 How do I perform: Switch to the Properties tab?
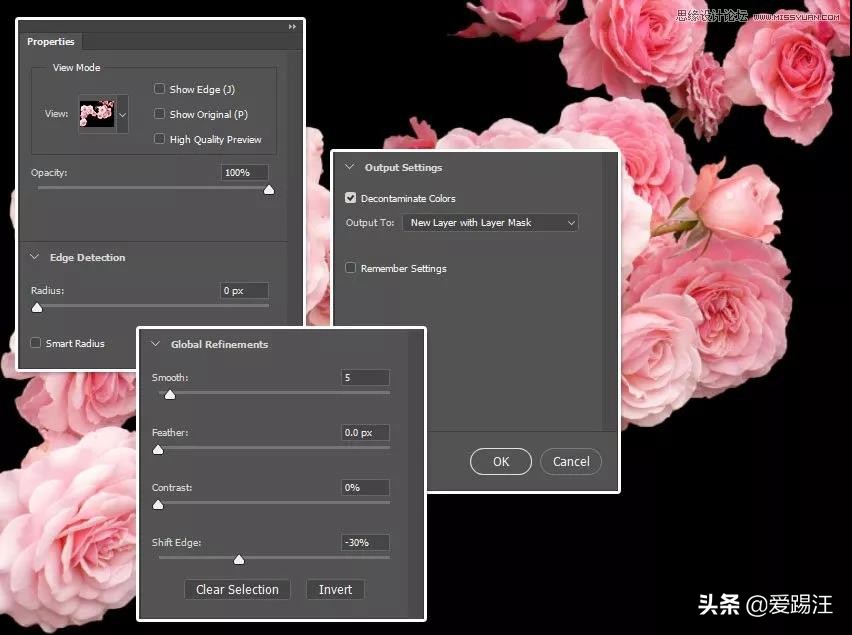pos(50,41)
